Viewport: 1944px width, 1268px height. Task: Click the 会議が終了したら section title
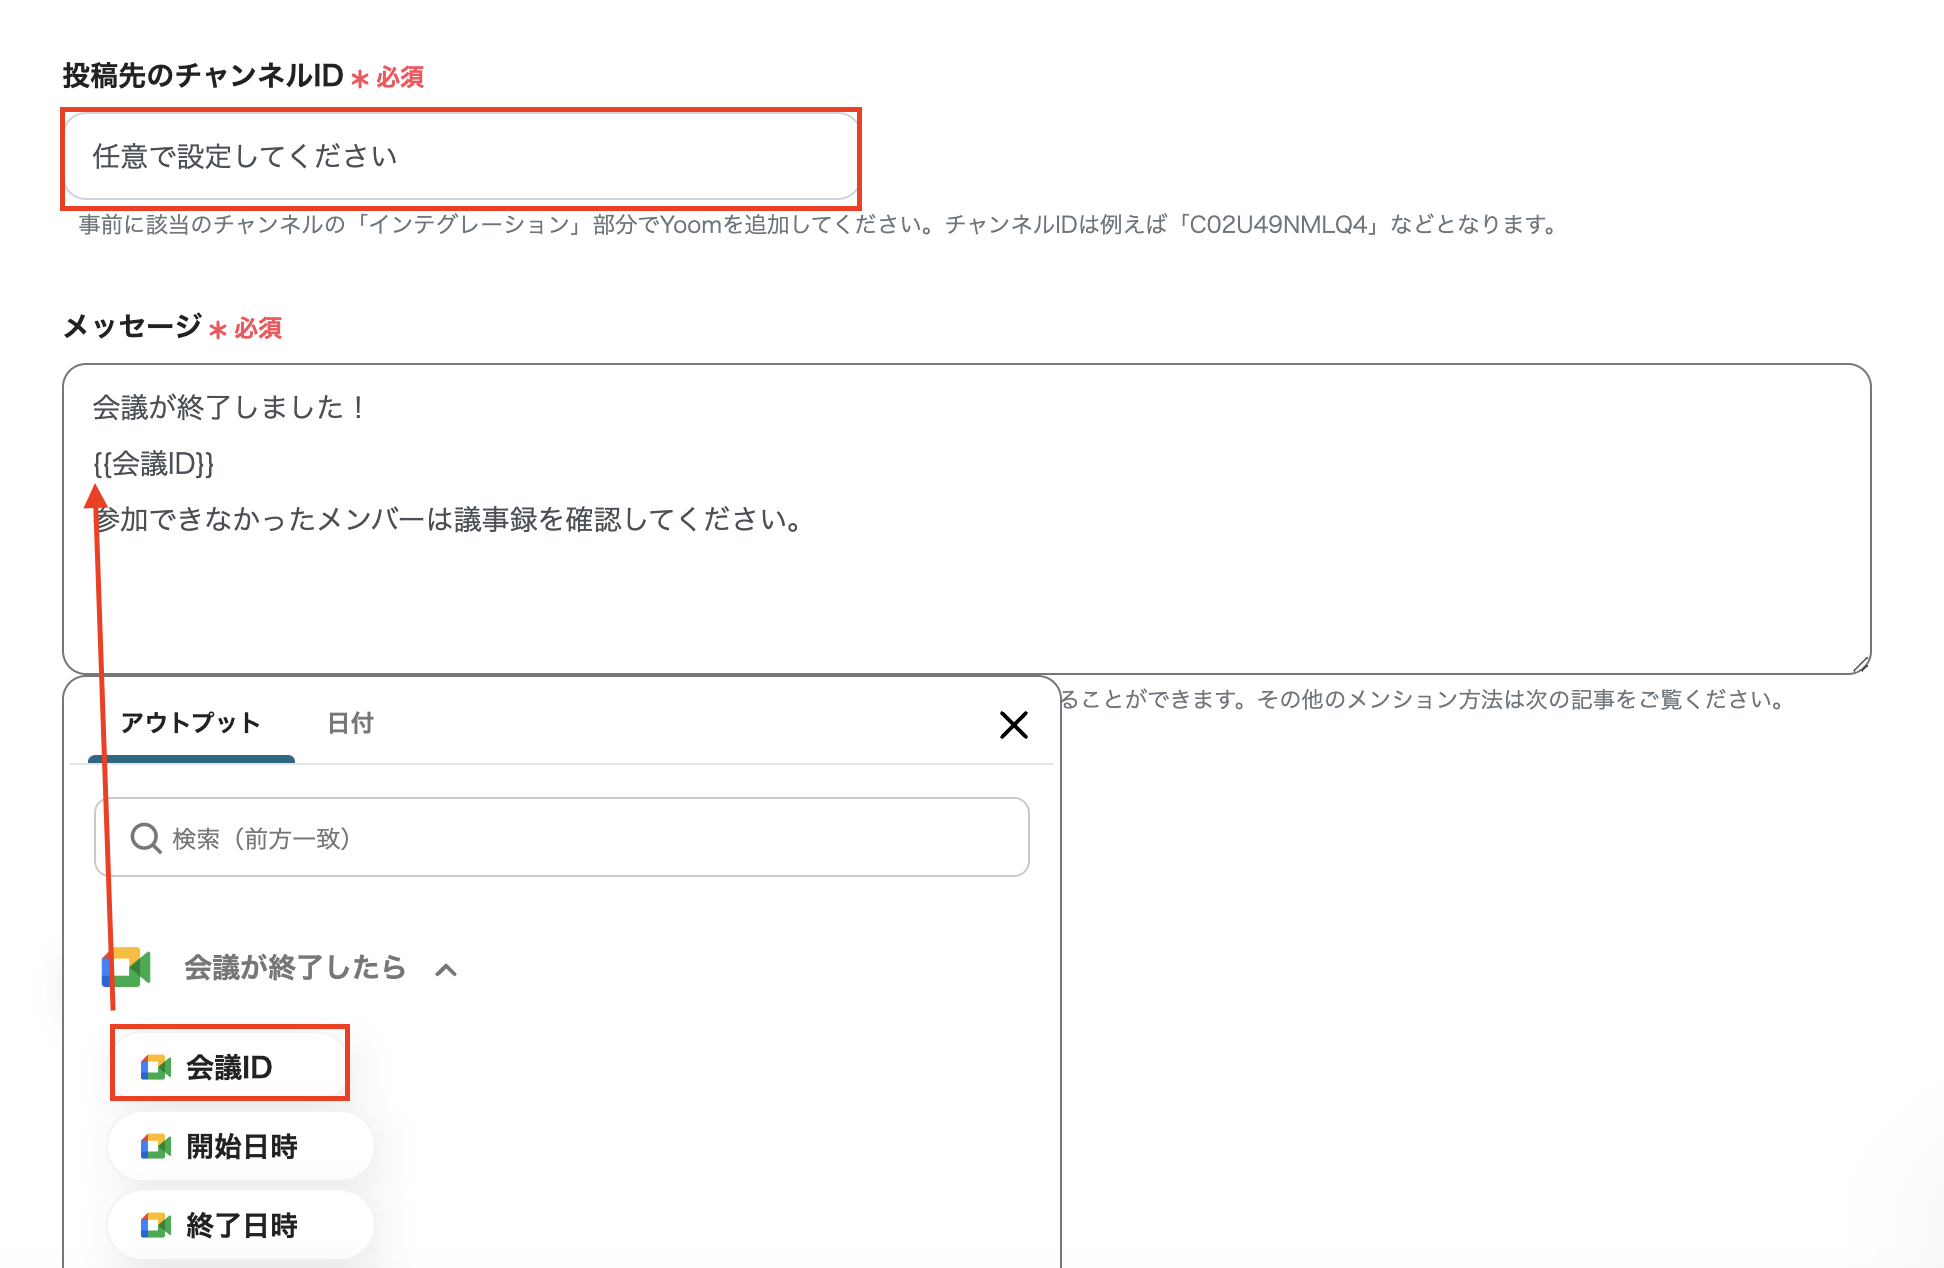coord(295,967)
